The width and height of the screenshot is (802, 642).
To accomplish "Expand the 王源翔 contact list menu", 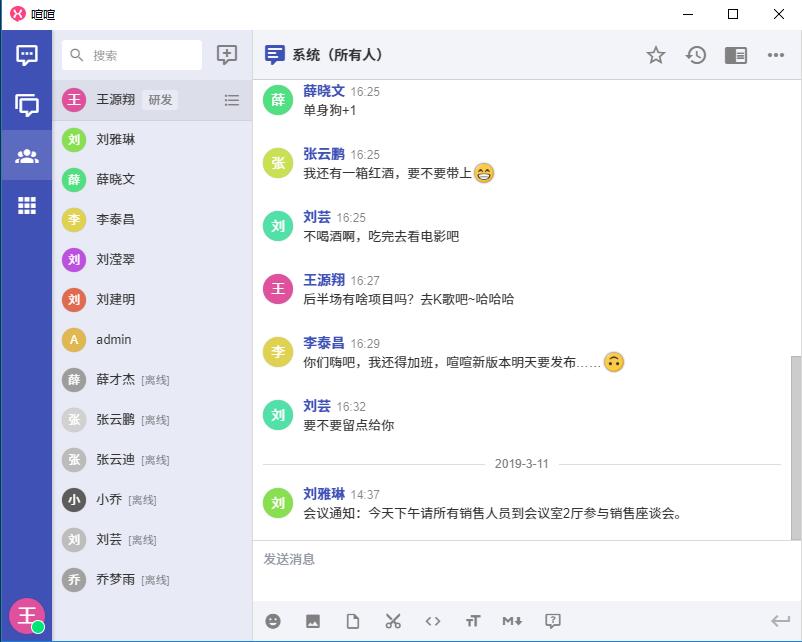I will pyautogui.click(x=232, y=100).
